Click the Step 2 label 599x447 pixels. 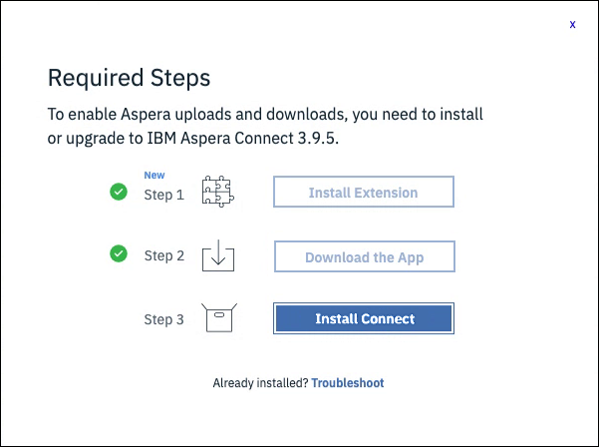pos(164,256)
